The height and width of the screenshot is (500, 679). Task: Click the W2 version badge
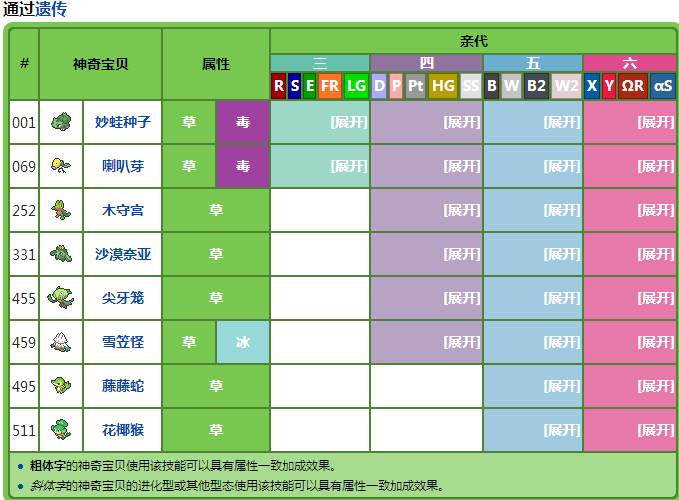click(566, 86)
